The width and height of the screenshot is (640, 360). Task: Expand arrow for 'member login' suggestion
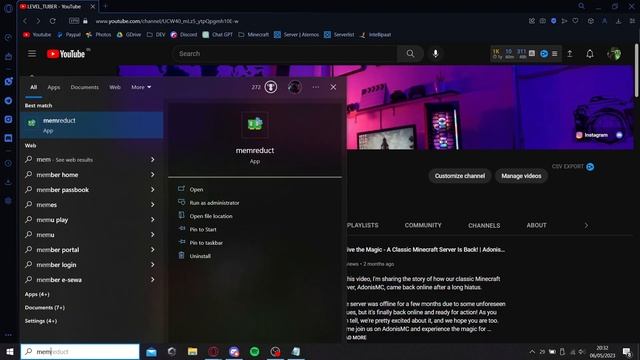pos(153,264)
